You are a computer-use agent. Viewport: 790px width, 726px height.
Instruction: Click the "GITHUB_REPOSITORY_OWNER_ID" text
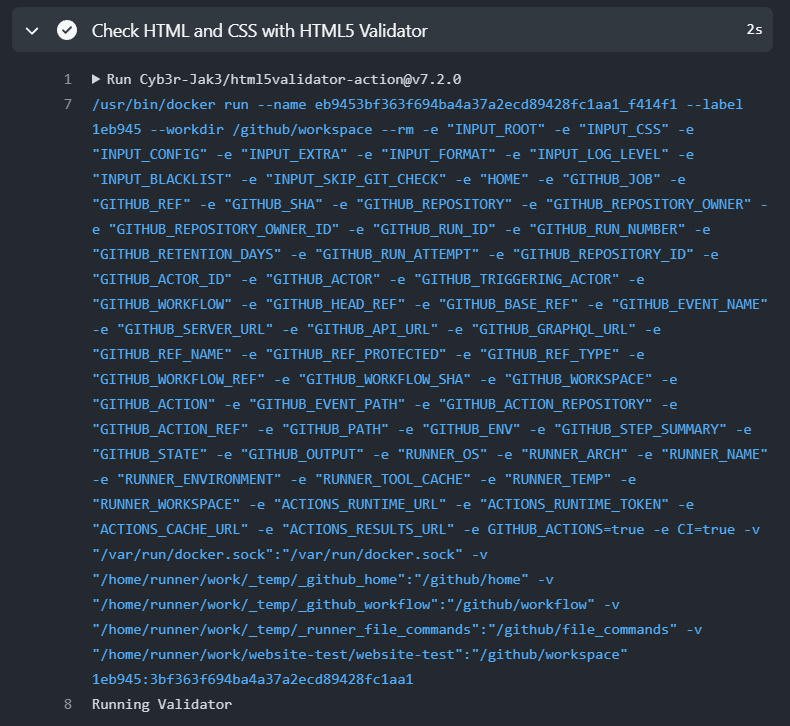tap(224, 229)
